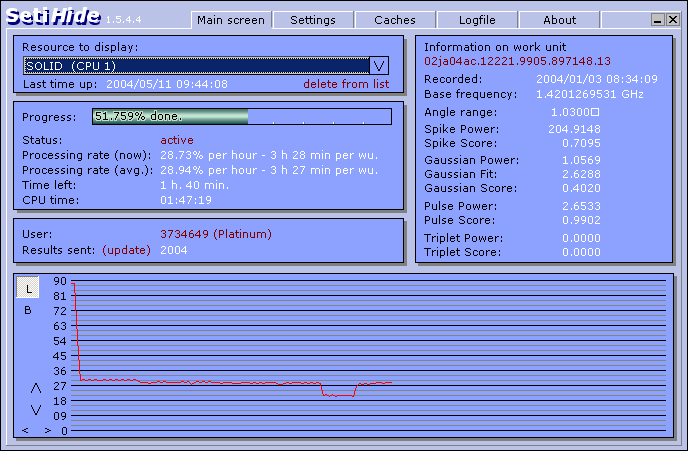Click the Recorded date 2004/01/03 08:34:09
This screenshot has width=688, height=451.
click(597, 79)
